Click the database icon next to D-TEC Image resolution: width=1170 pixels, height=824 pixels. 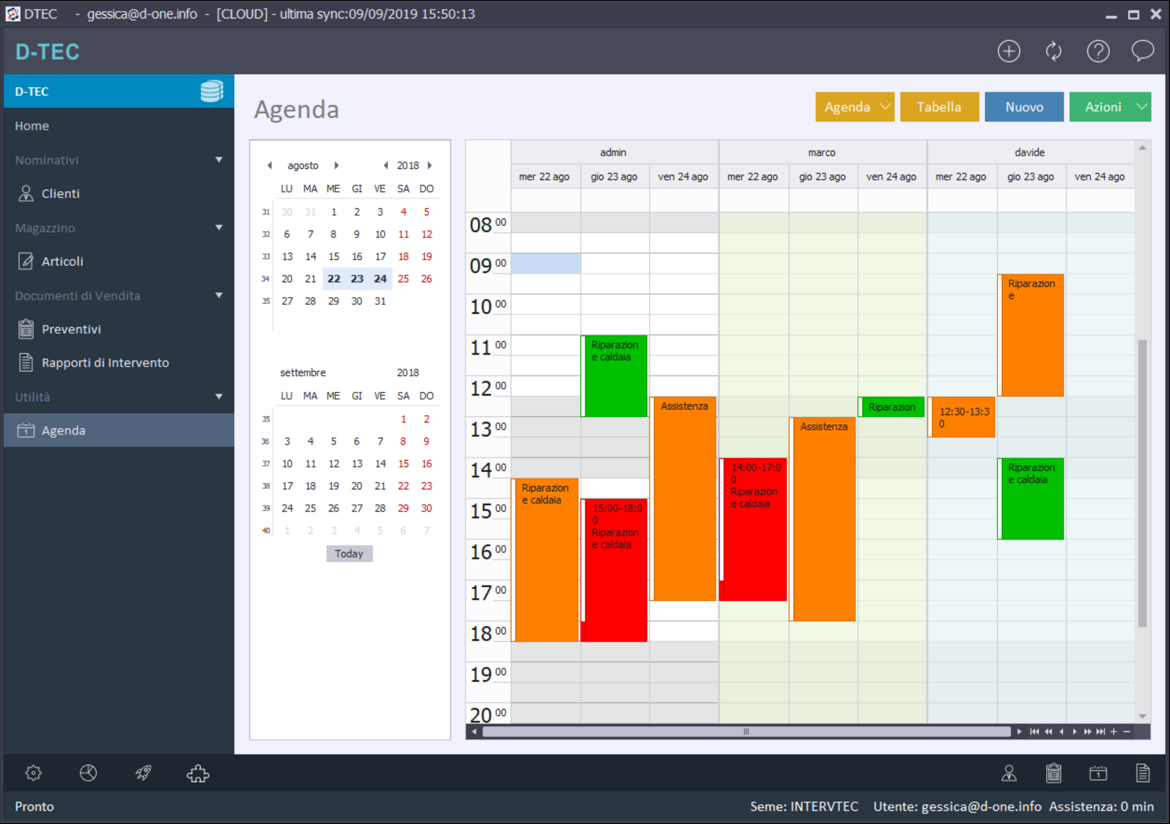pyautogui.click(x=211, y=91)
